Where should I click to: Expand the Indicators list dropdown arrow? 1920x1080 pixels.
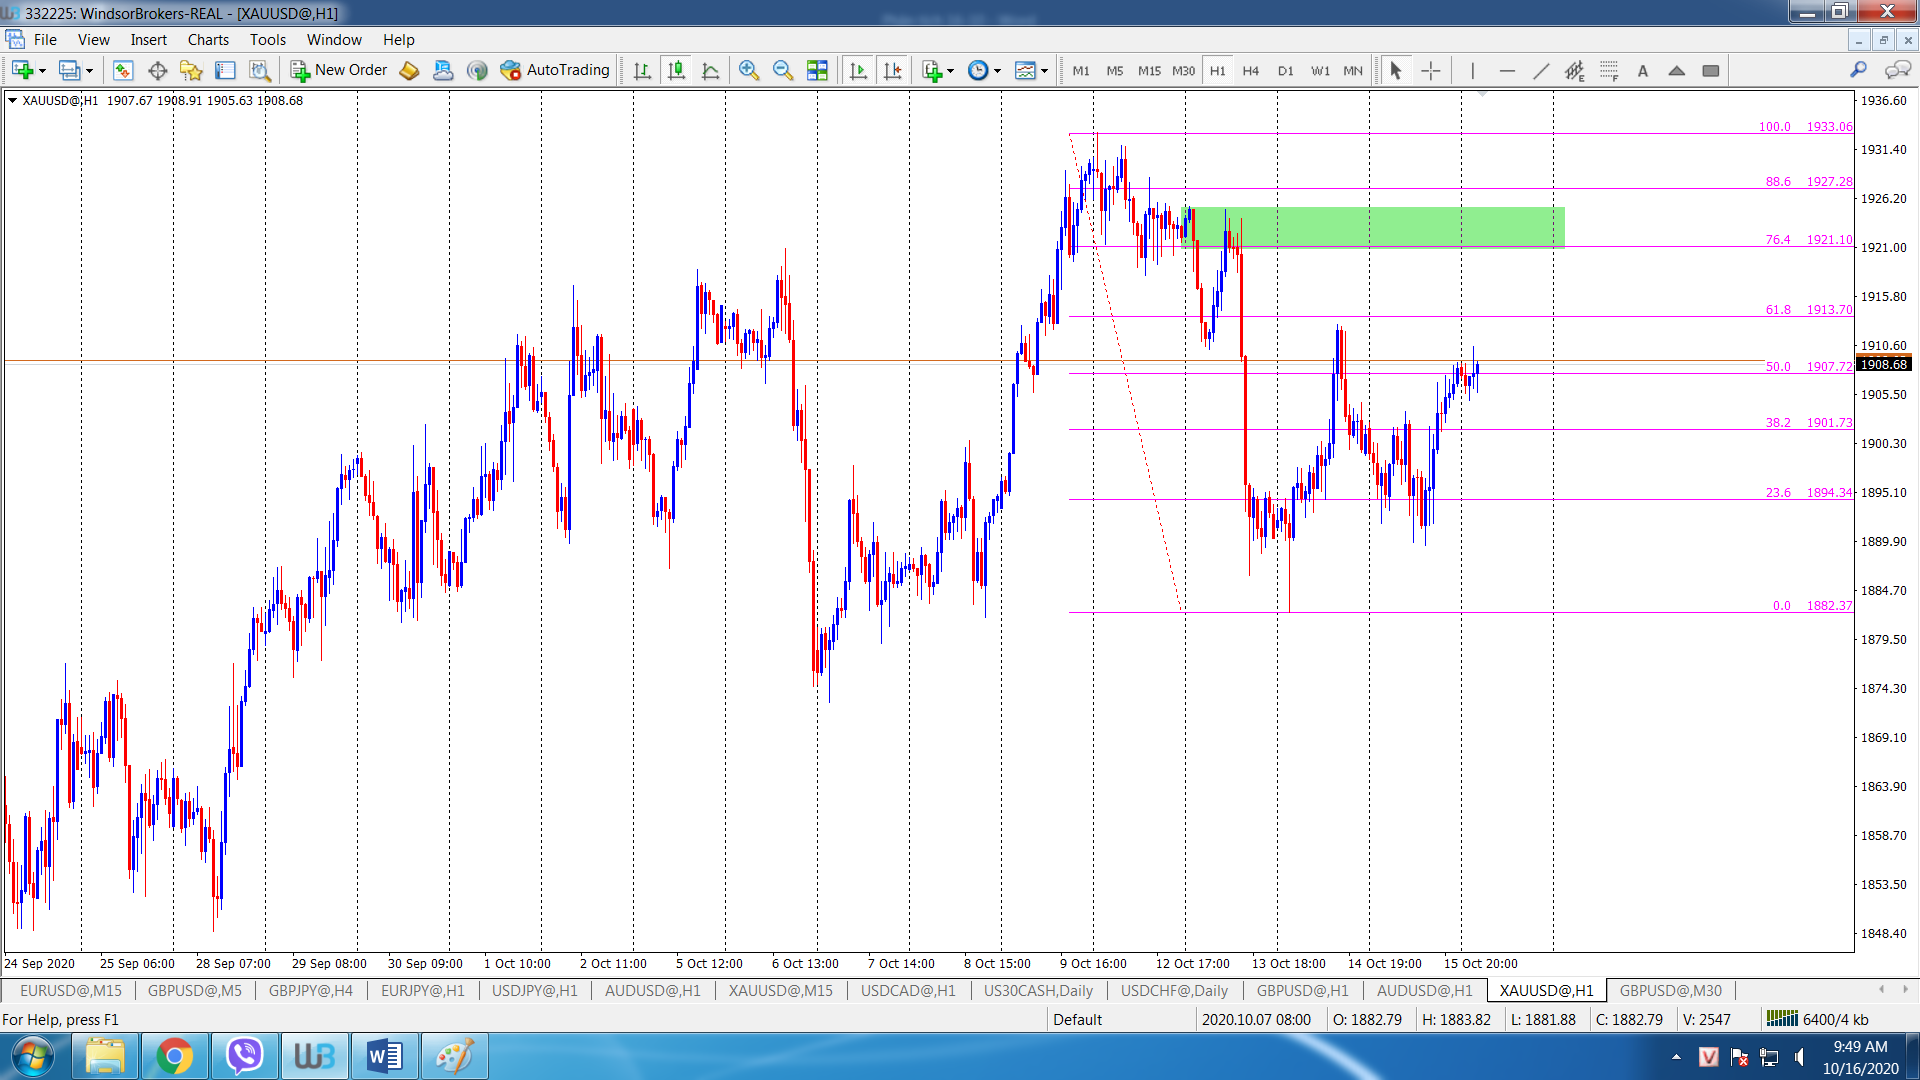click(x=950, y=71)
